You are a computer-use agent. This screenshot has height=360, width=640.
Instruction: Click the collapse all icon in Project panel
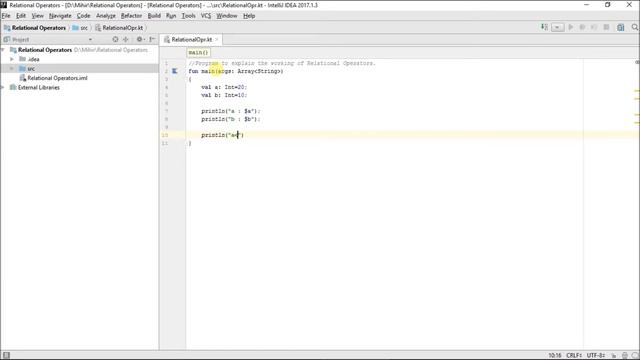[x=126, y=39]
